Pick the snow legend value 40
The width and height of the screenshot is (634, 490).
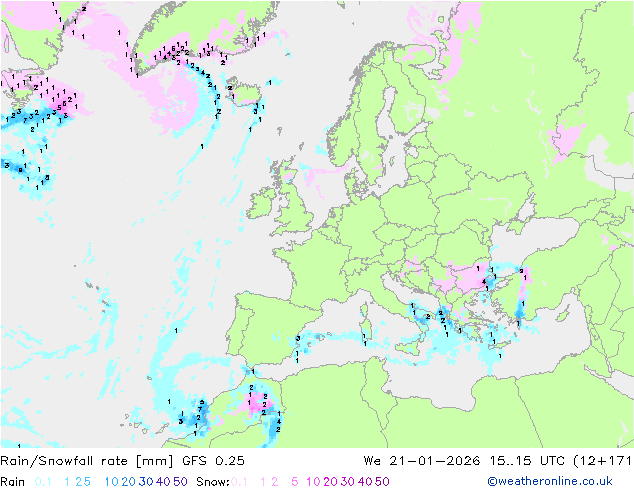pyautogui.click(x=365, y=482)
